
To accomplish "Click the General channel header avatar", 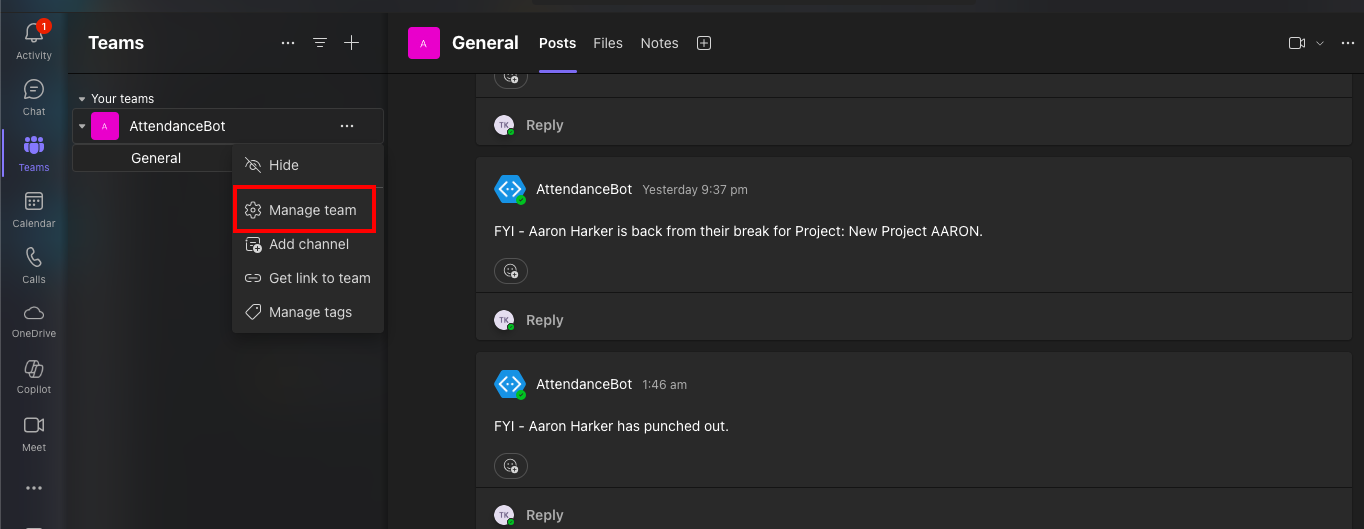I will [424, 43].
